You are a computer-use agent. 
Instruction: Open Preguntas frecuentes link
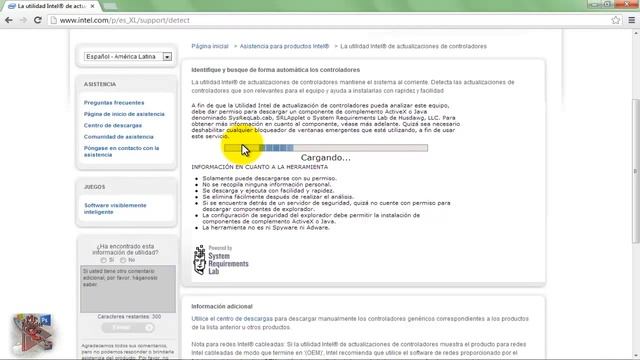114,103
